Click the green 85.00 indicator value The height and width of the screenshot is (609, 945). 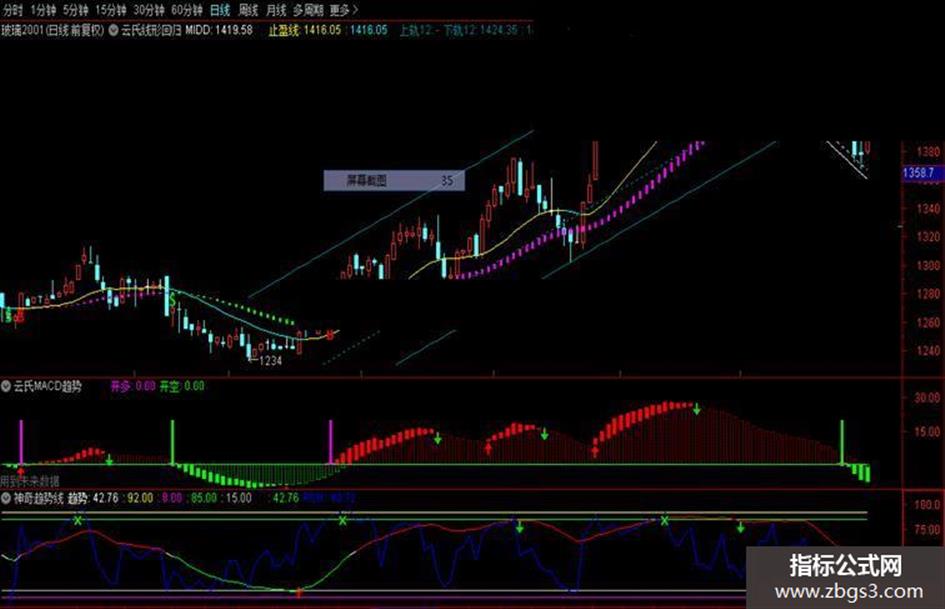(204, 499)
